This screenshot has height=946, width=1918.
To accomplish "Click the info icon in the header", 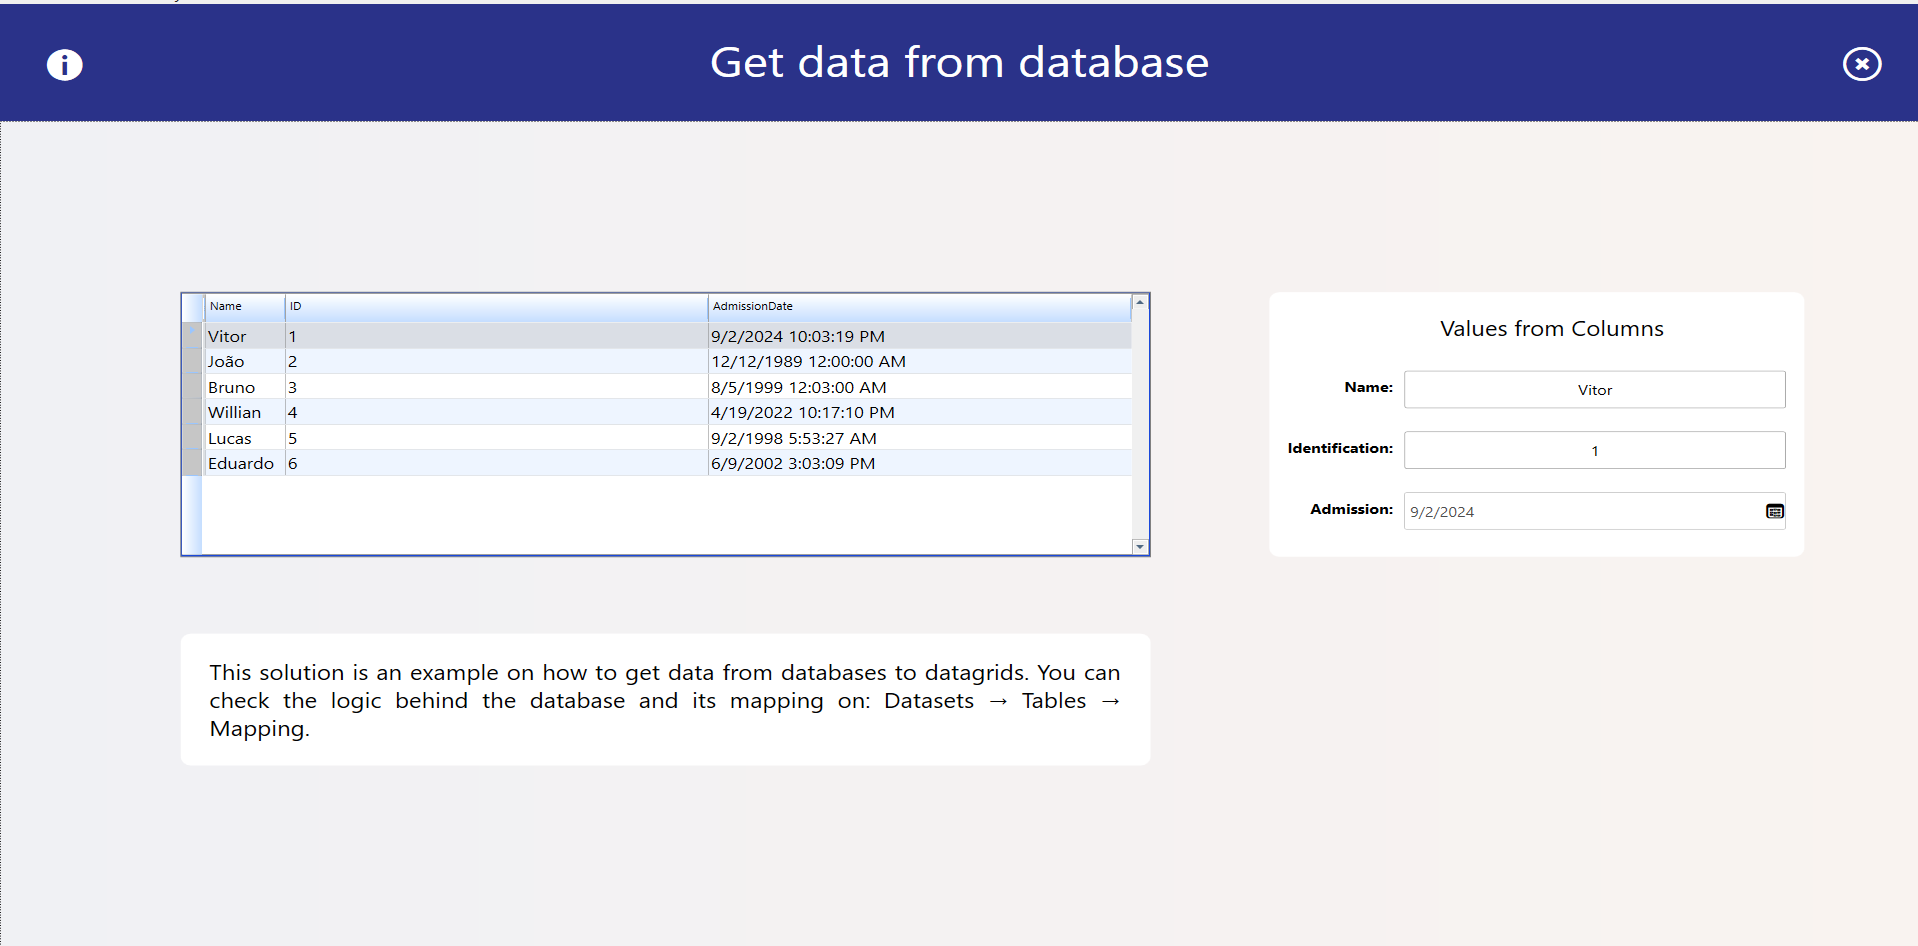I will coord(65,65).
